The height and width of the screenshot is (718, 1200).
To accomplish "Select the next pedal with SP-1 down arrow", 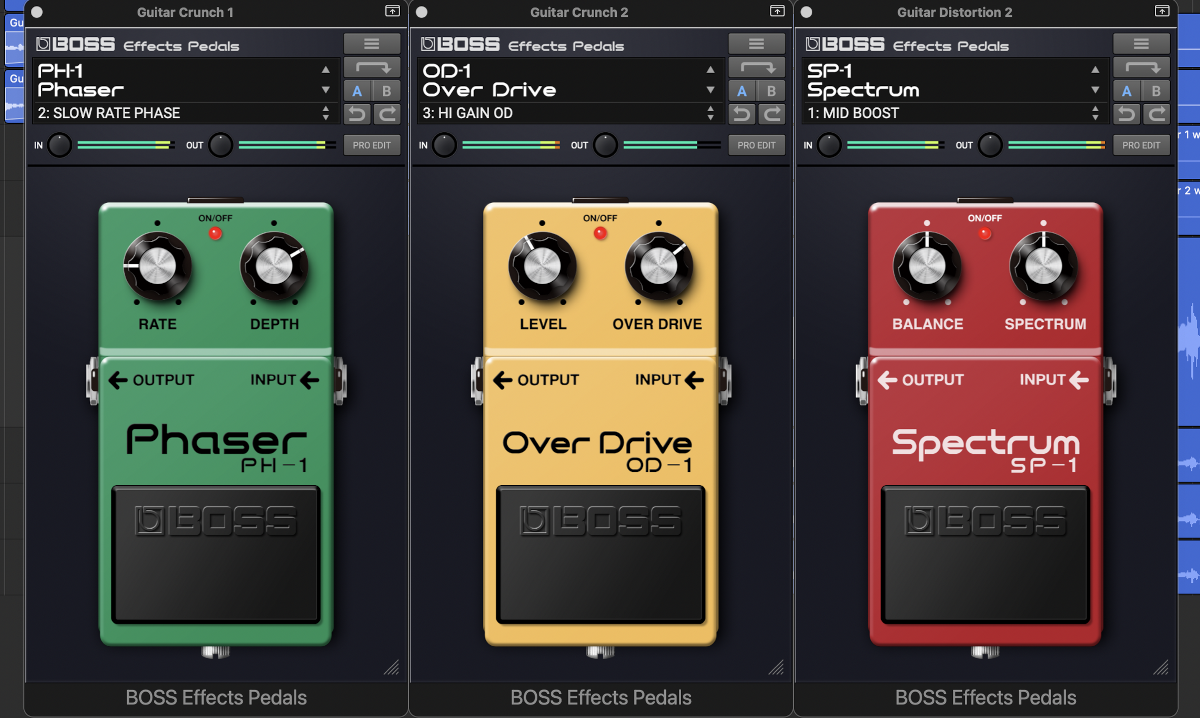I will [1095, 90].
